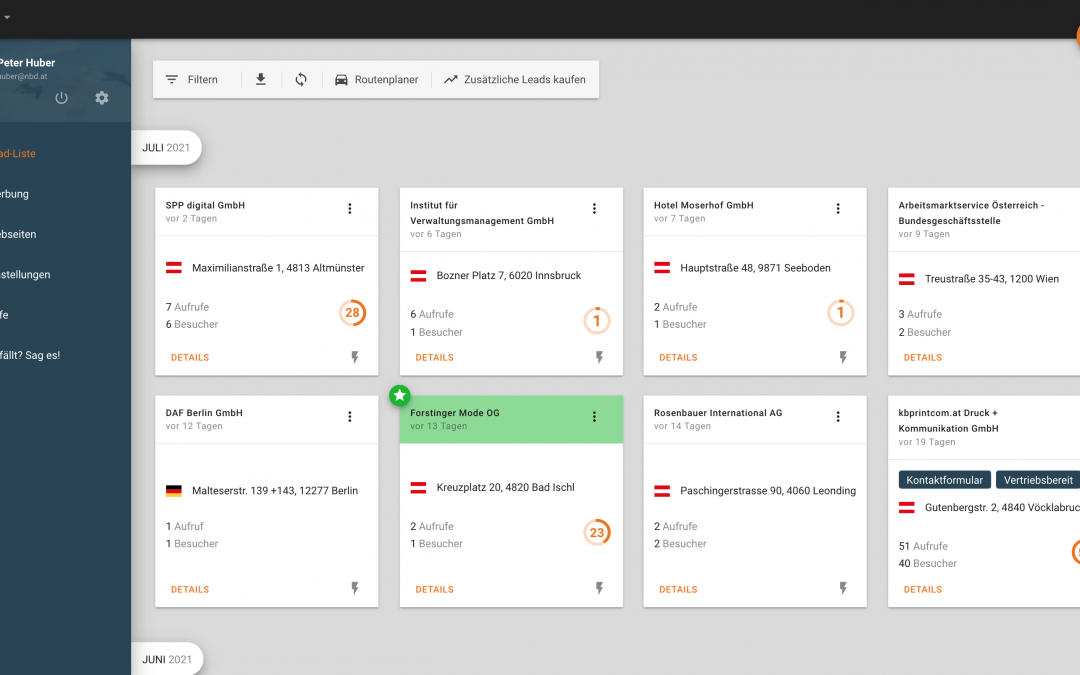This screenshot has width=1080, height=675.
Task: Open three-dot menu of Institut für Verwaltungsmanagement
Action: coord(594,209)
